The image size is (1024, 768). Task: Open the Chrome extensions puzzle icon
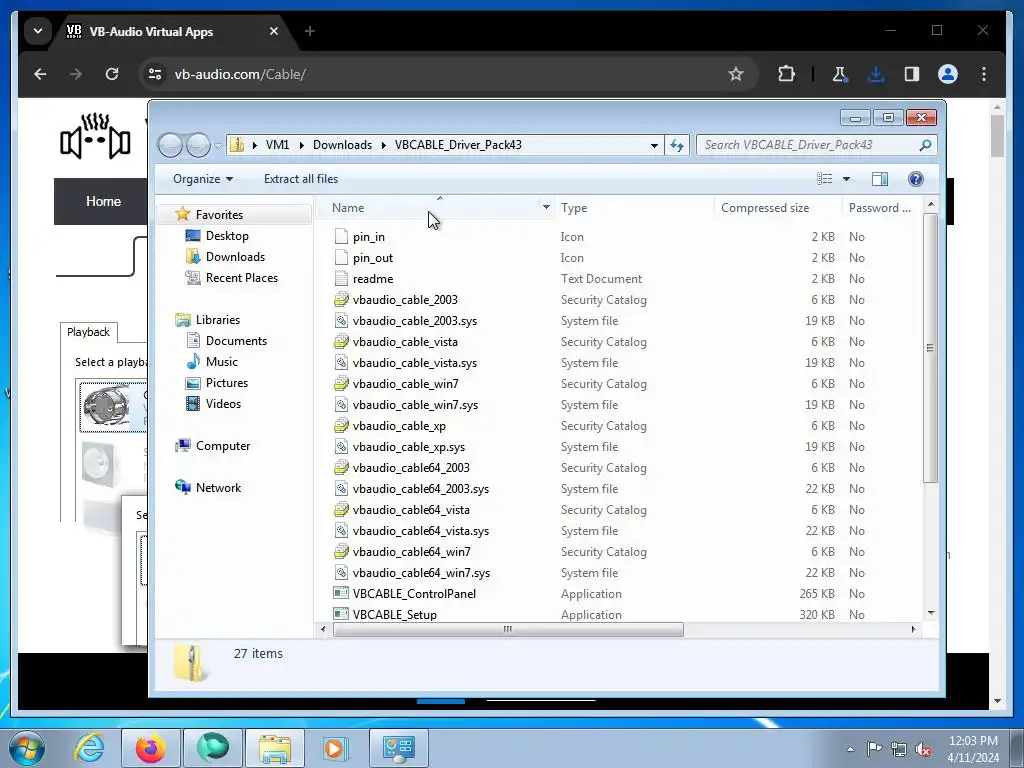coord(786,74)
